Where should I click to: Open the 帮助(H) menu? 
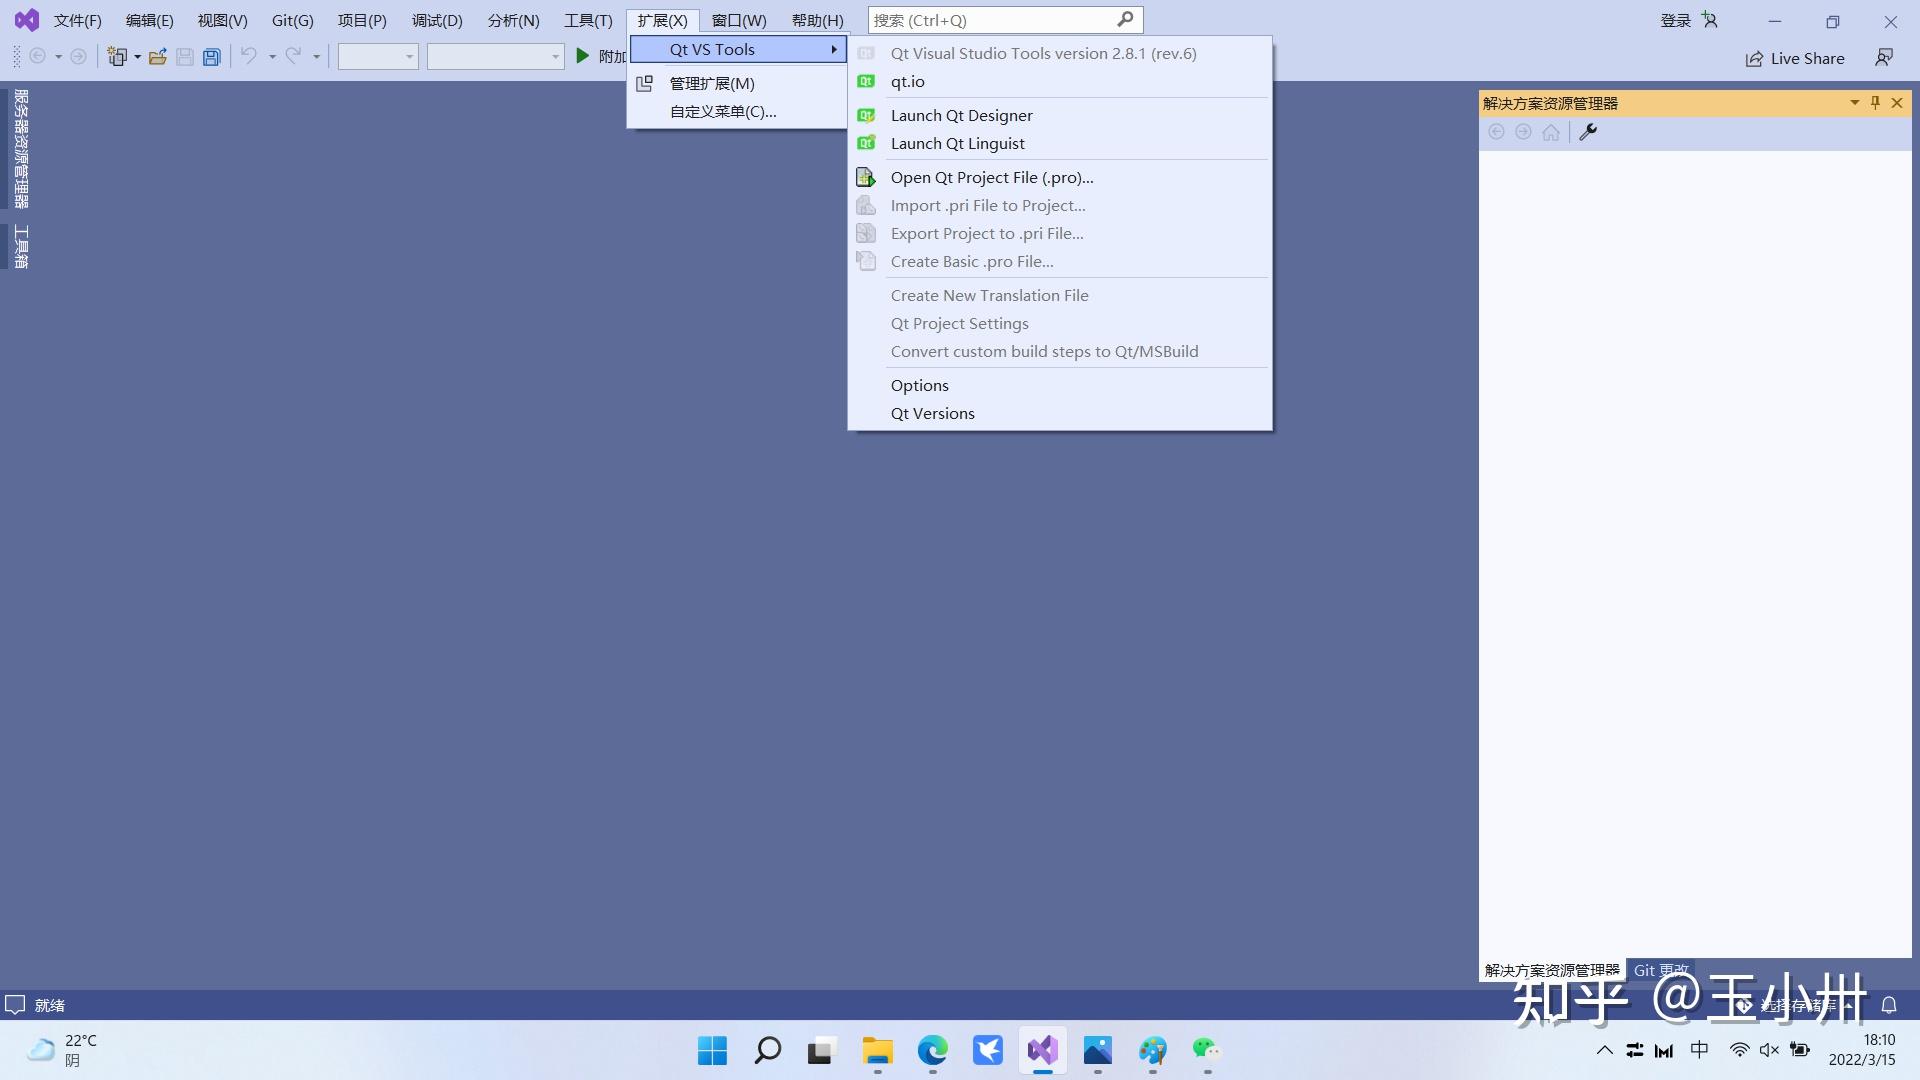(817, 20)
